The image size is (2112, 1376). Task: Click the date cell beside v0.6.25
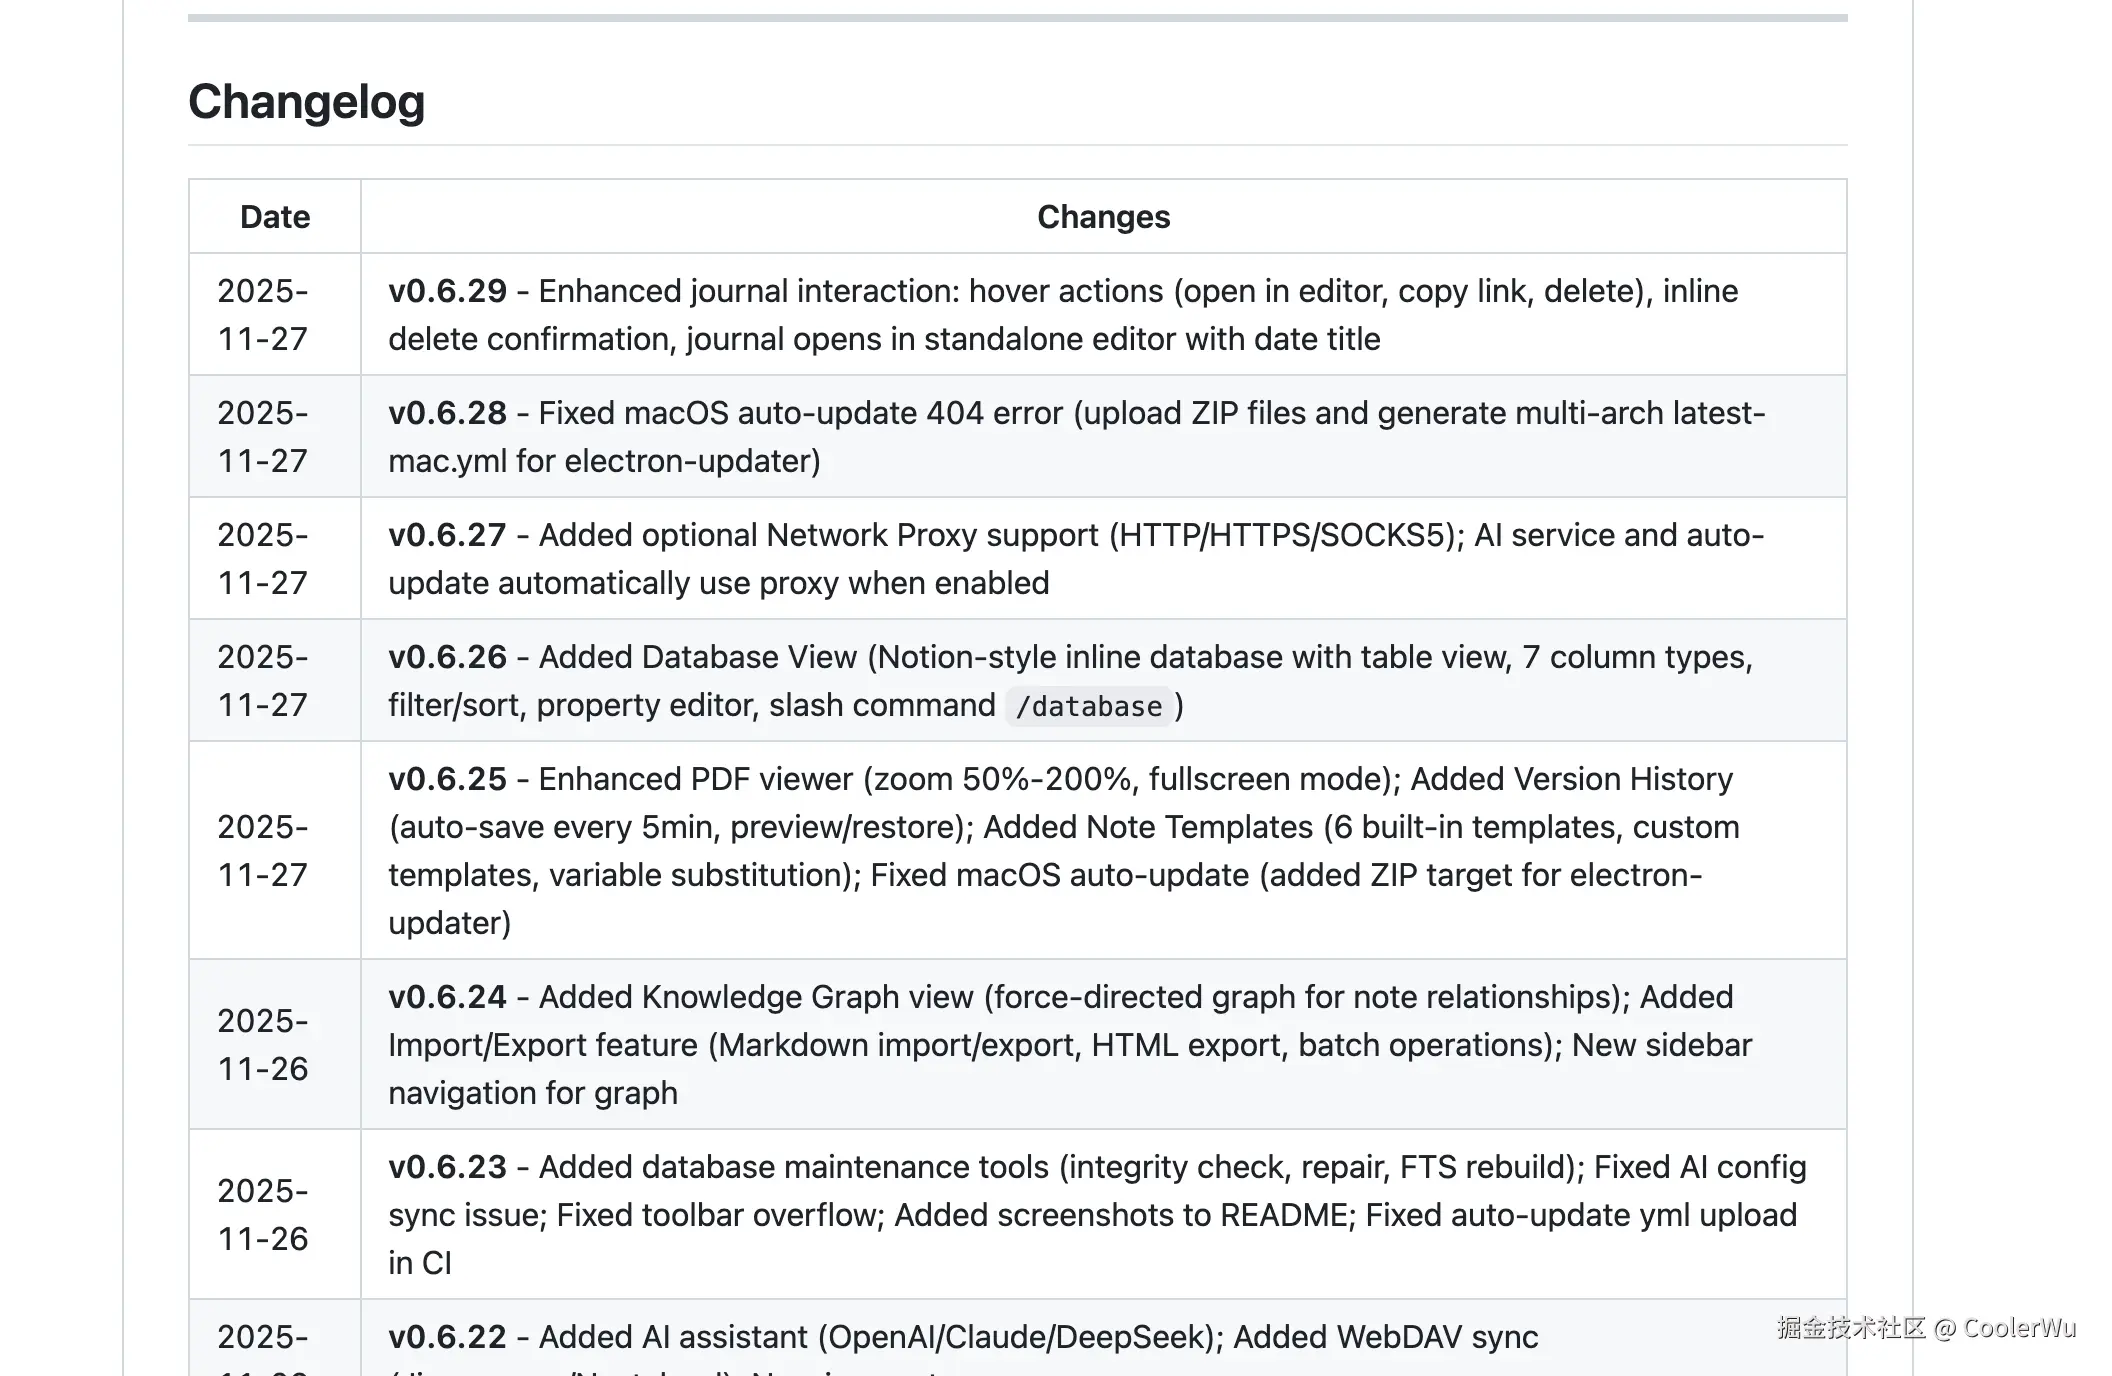pyautogui.click(x=263, y=851)
